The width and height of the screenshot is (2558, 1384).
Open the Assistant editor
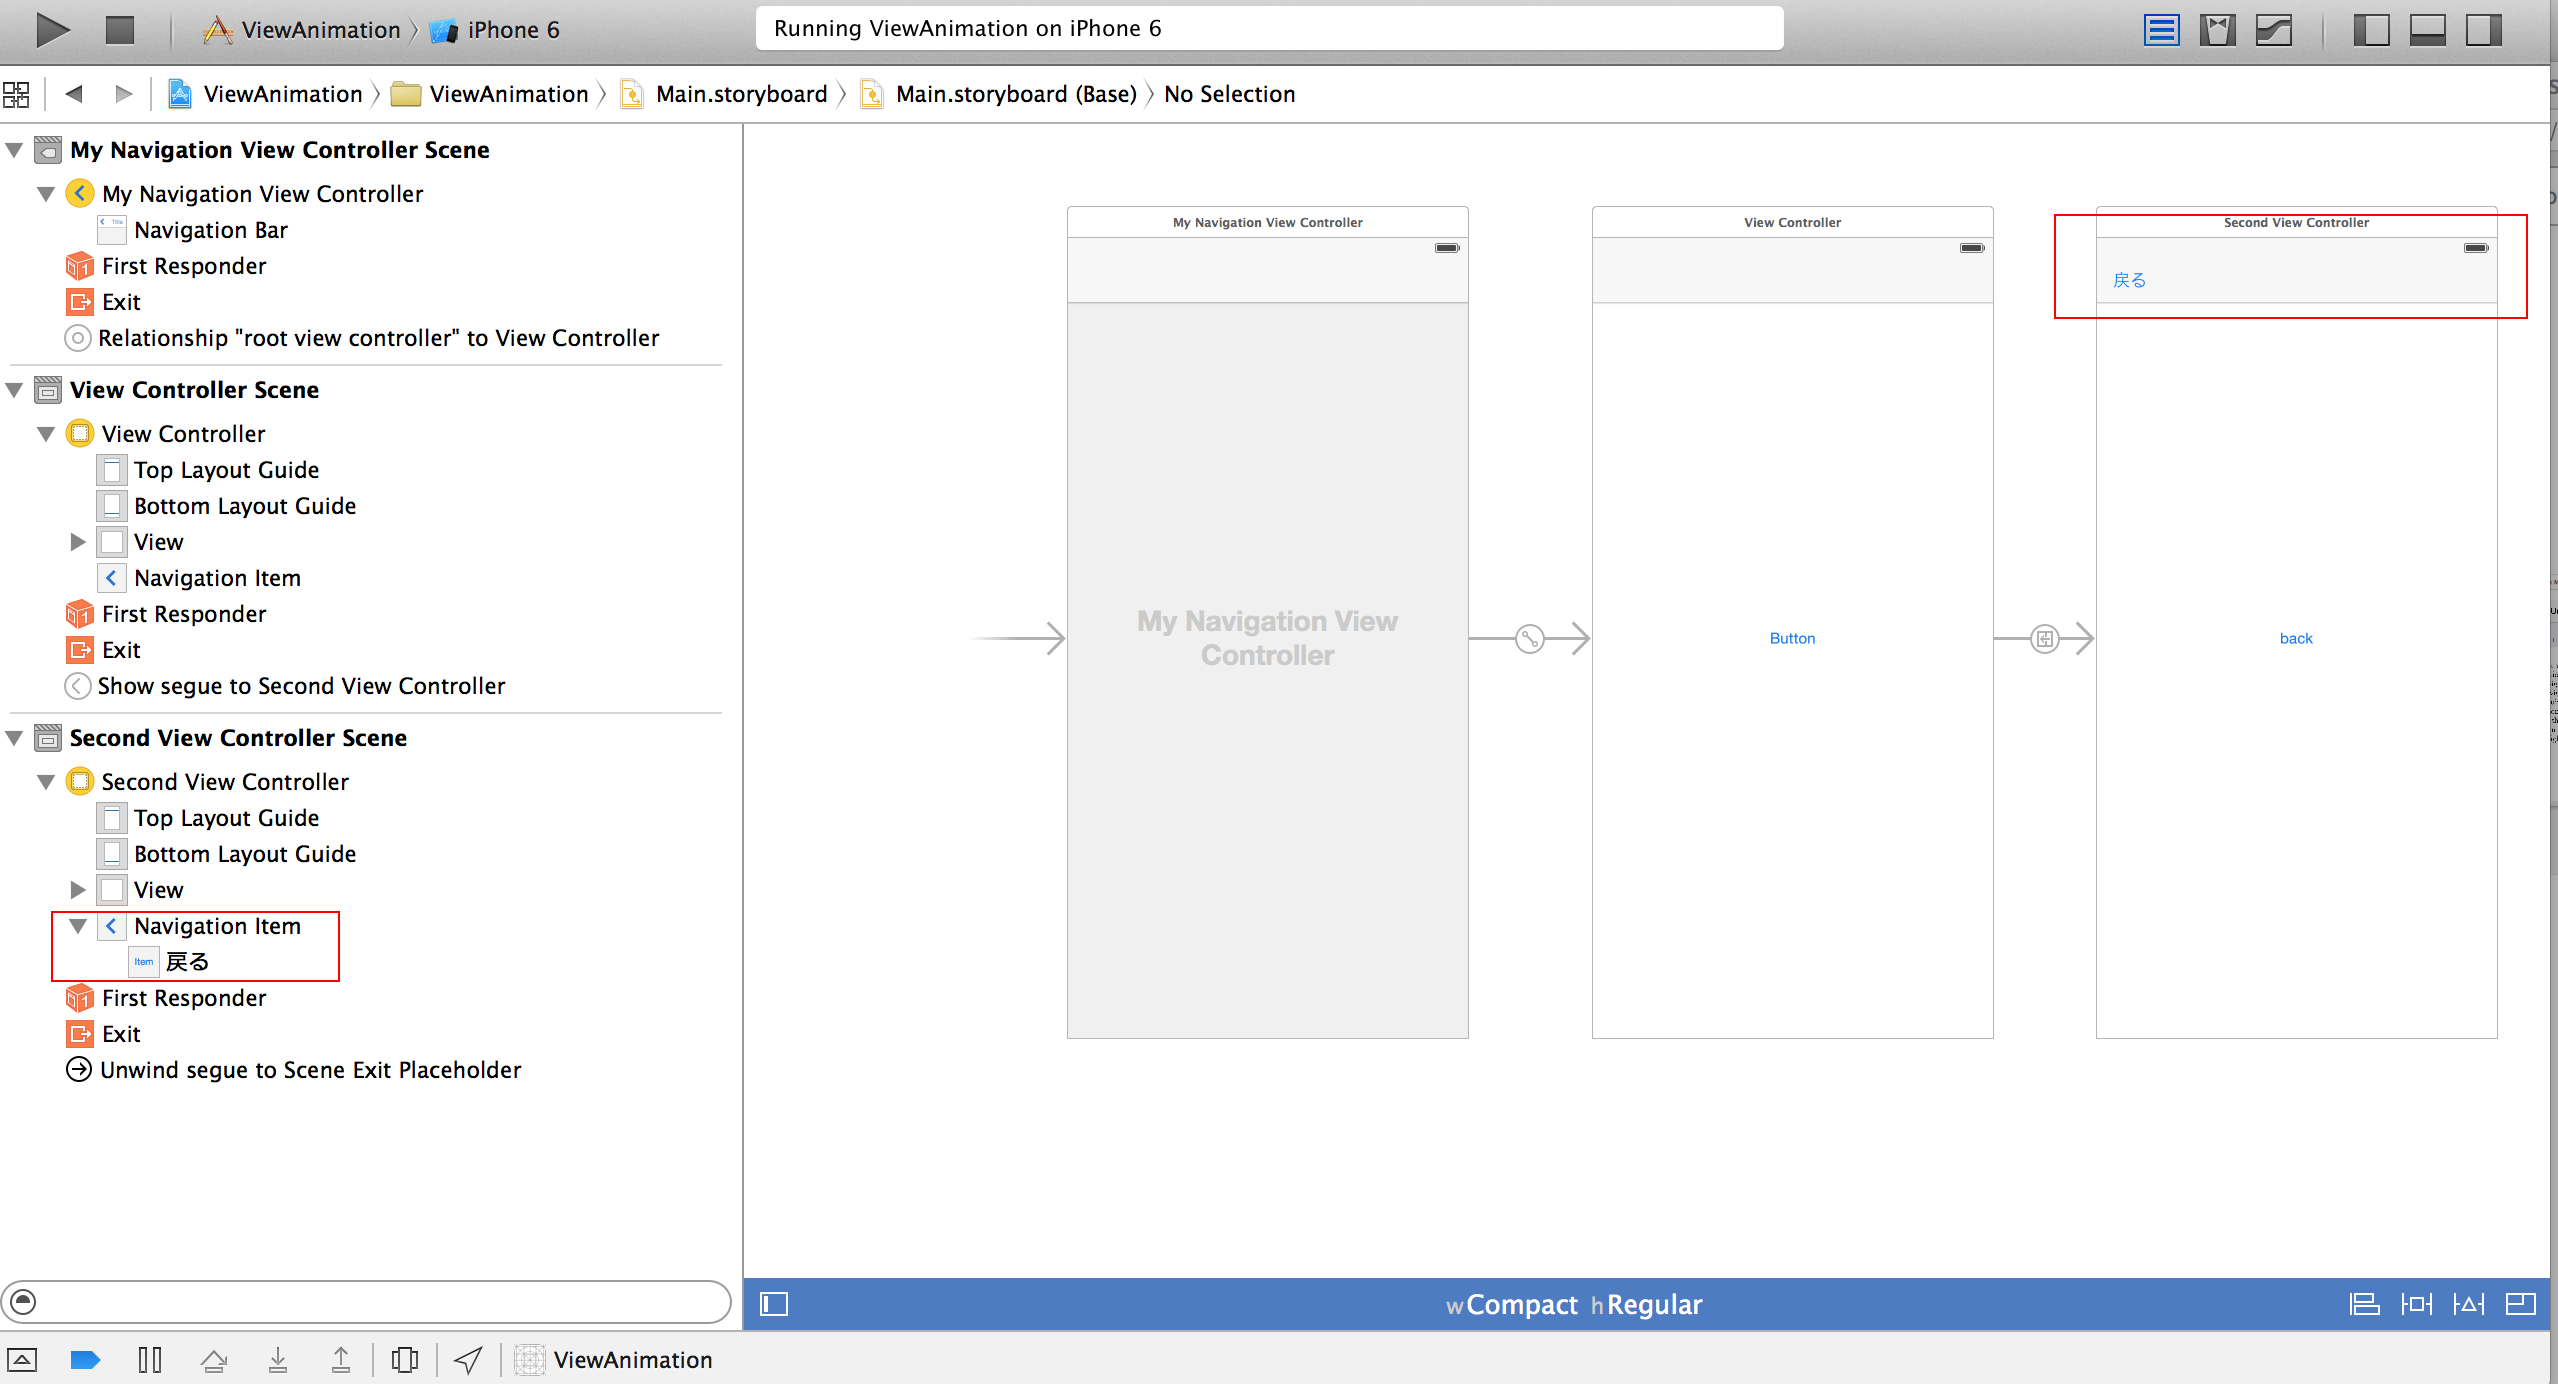2218,29
